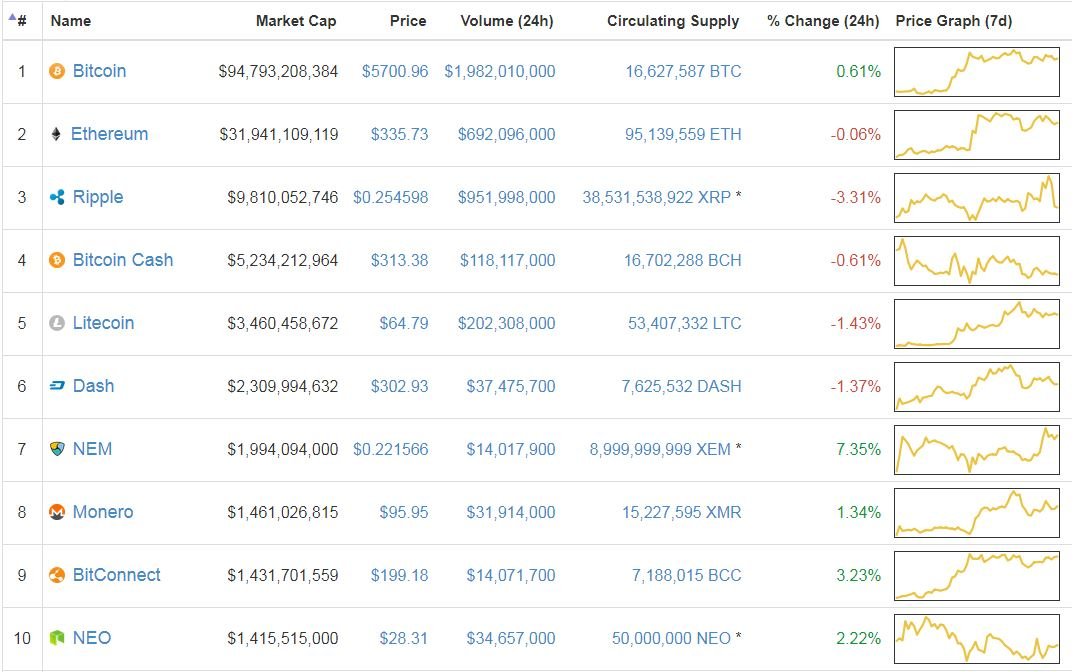Image resolution: width=1076 pixels, height=672 pixels.
Task: Sort table by Market Cap header
Action: tap(296, 20)
